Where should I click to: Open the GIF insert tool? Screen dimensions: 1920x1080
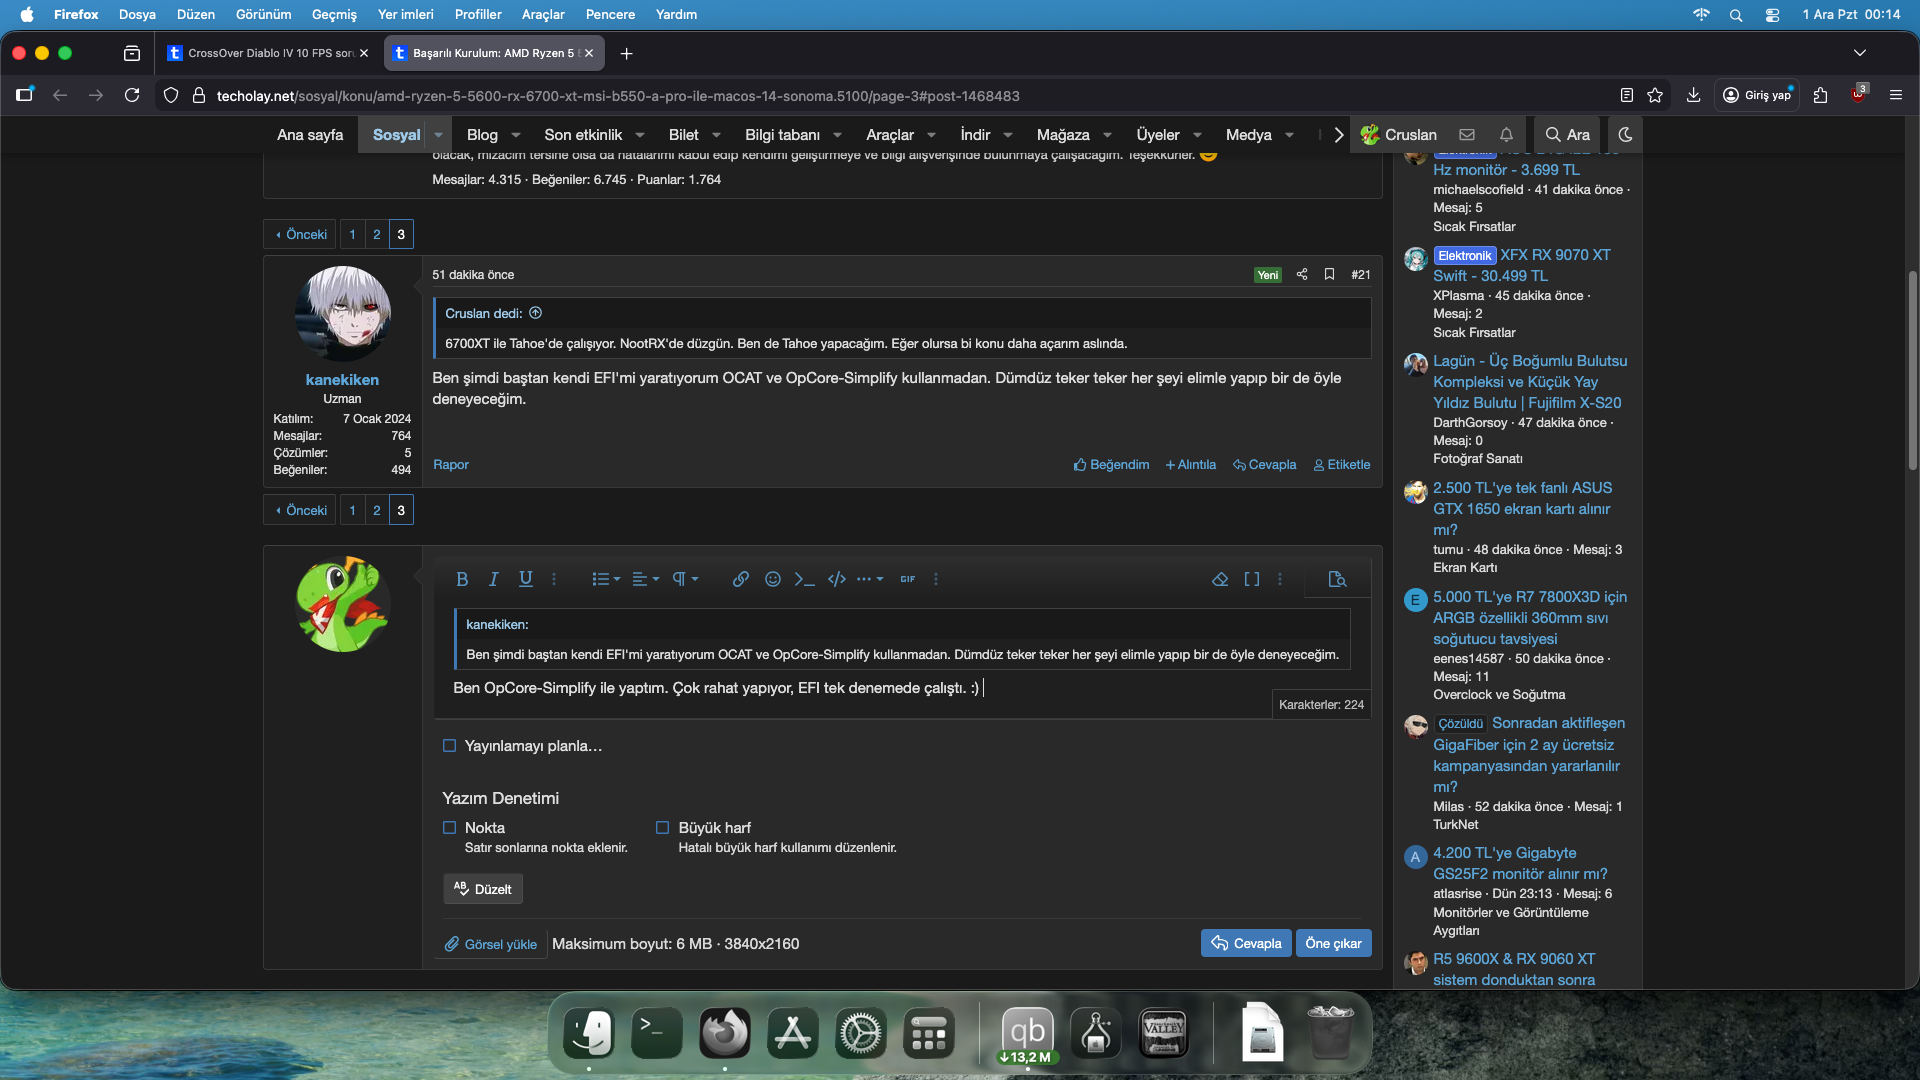907,579
